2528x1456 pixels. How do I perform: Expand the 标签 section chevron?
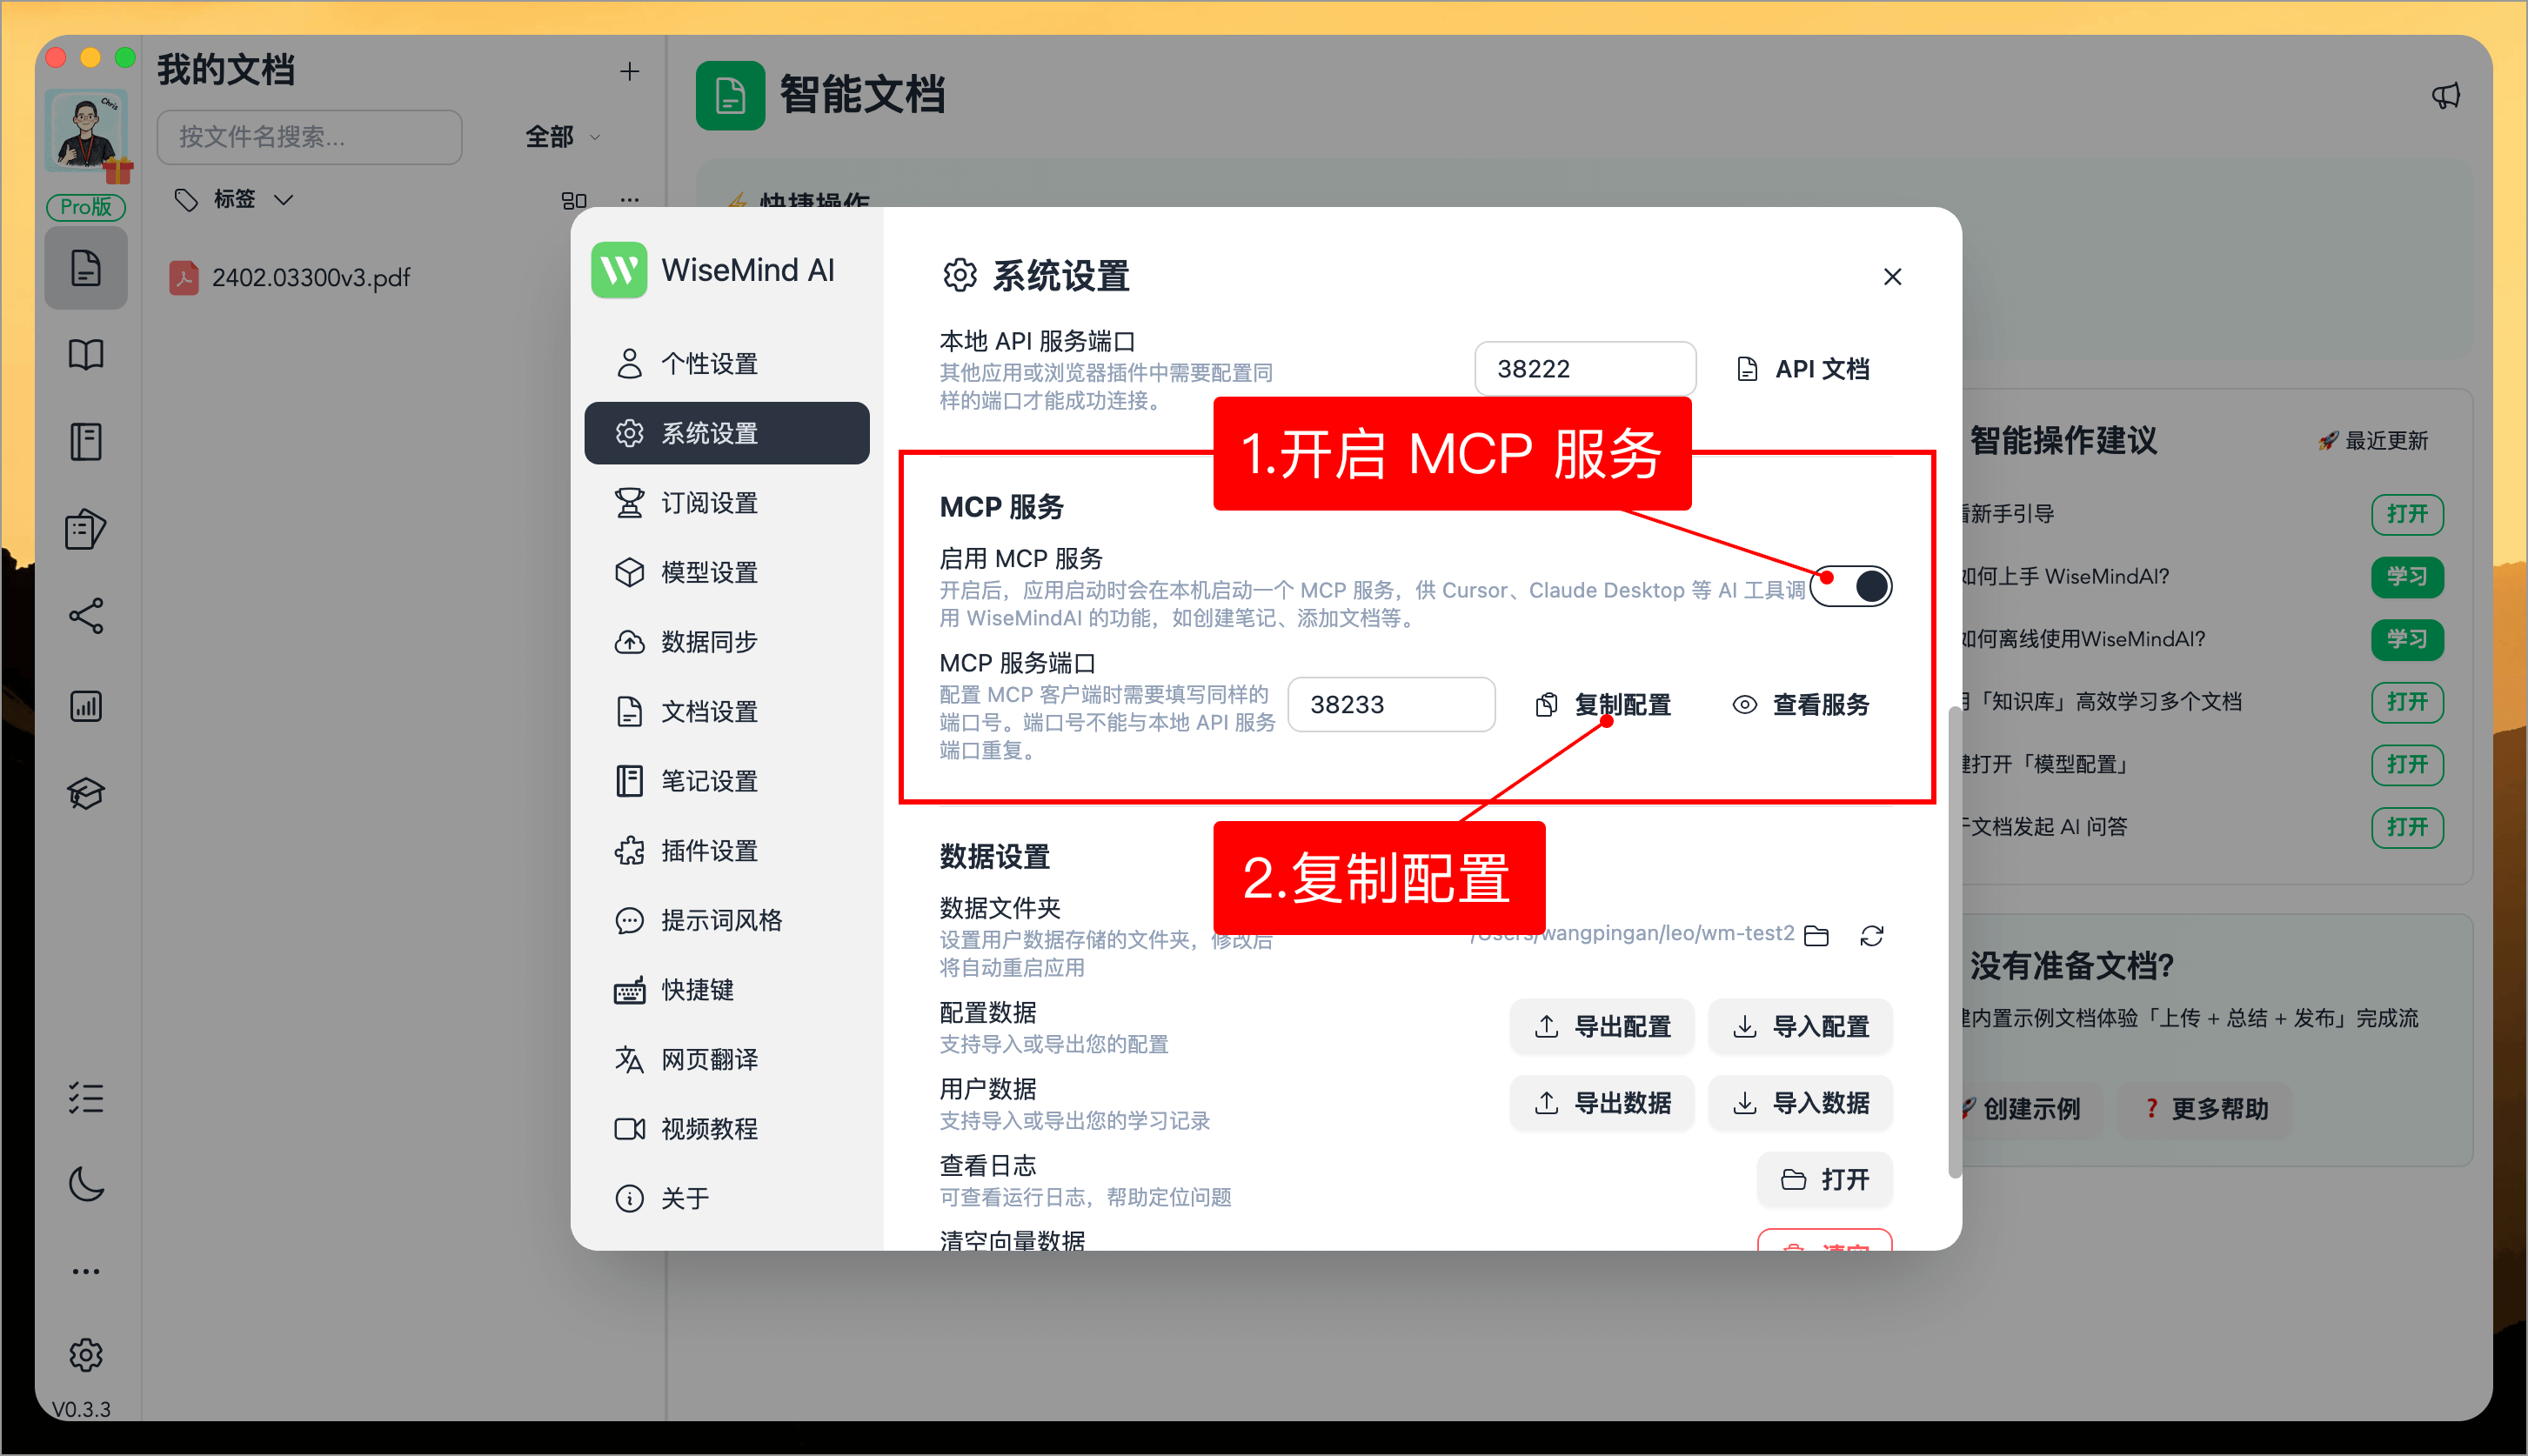point(284,199)
